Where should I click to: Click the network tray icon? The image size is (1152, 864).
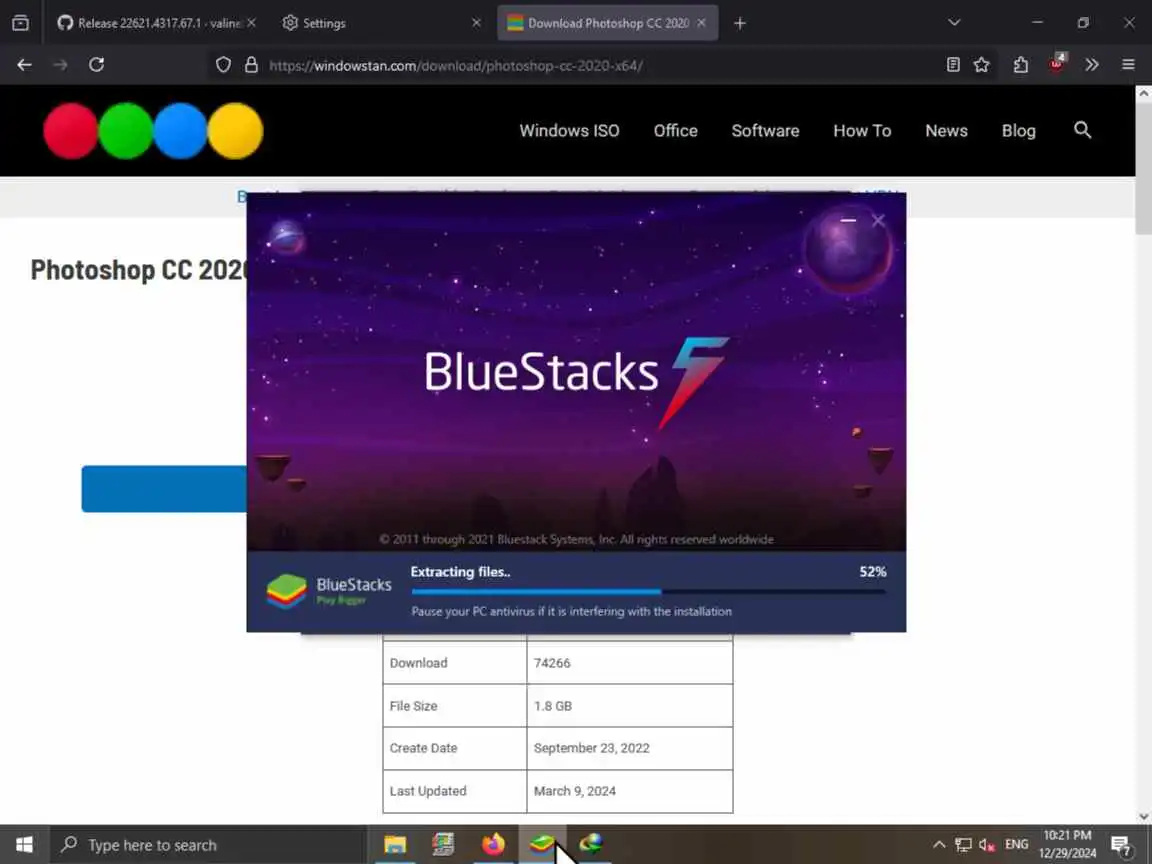[962, 845]
